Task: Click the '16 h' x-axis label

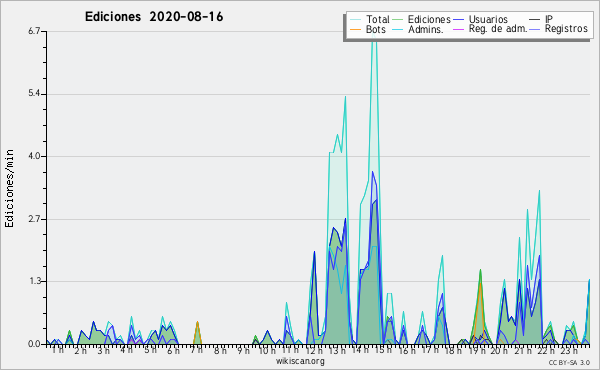Action: point(407,350)
